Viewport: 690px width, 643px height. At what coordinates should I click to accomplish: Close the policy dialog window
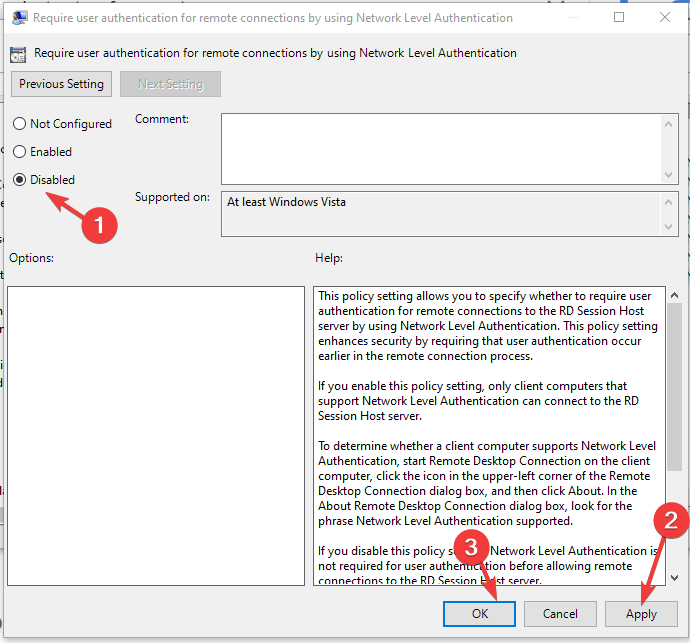point(665,17)
